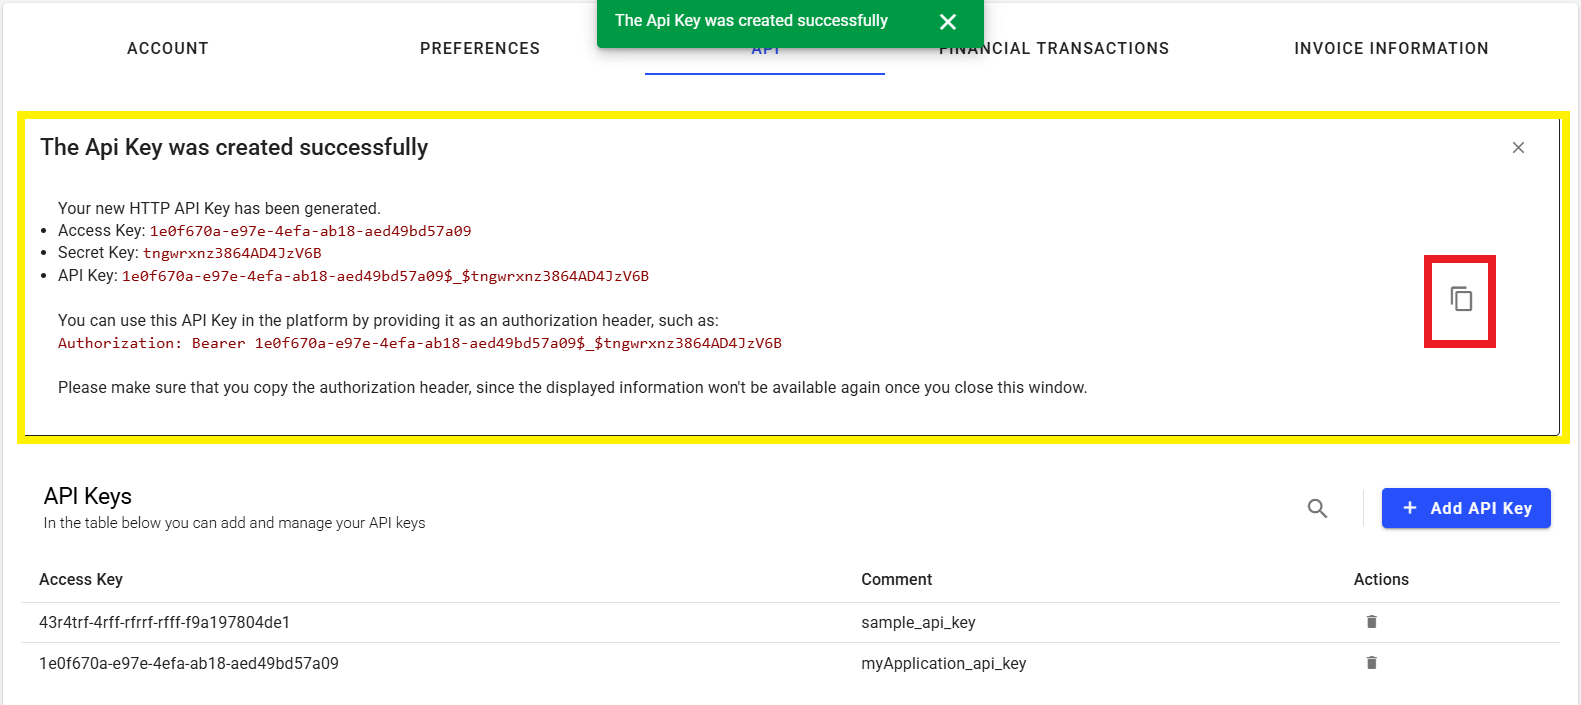This screenshot has height=705, width=1581.
Task: Dismiss the green success toast notification
Action: pyautogui.click(x=948, y=22)
